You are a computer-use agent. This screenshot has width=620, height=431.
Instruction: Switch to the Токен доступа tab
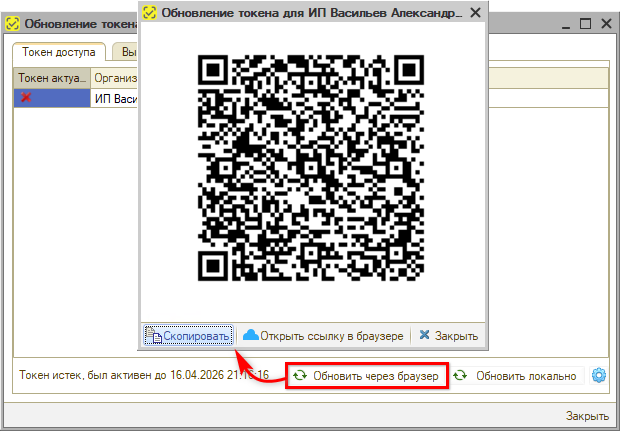pos(58,52)
